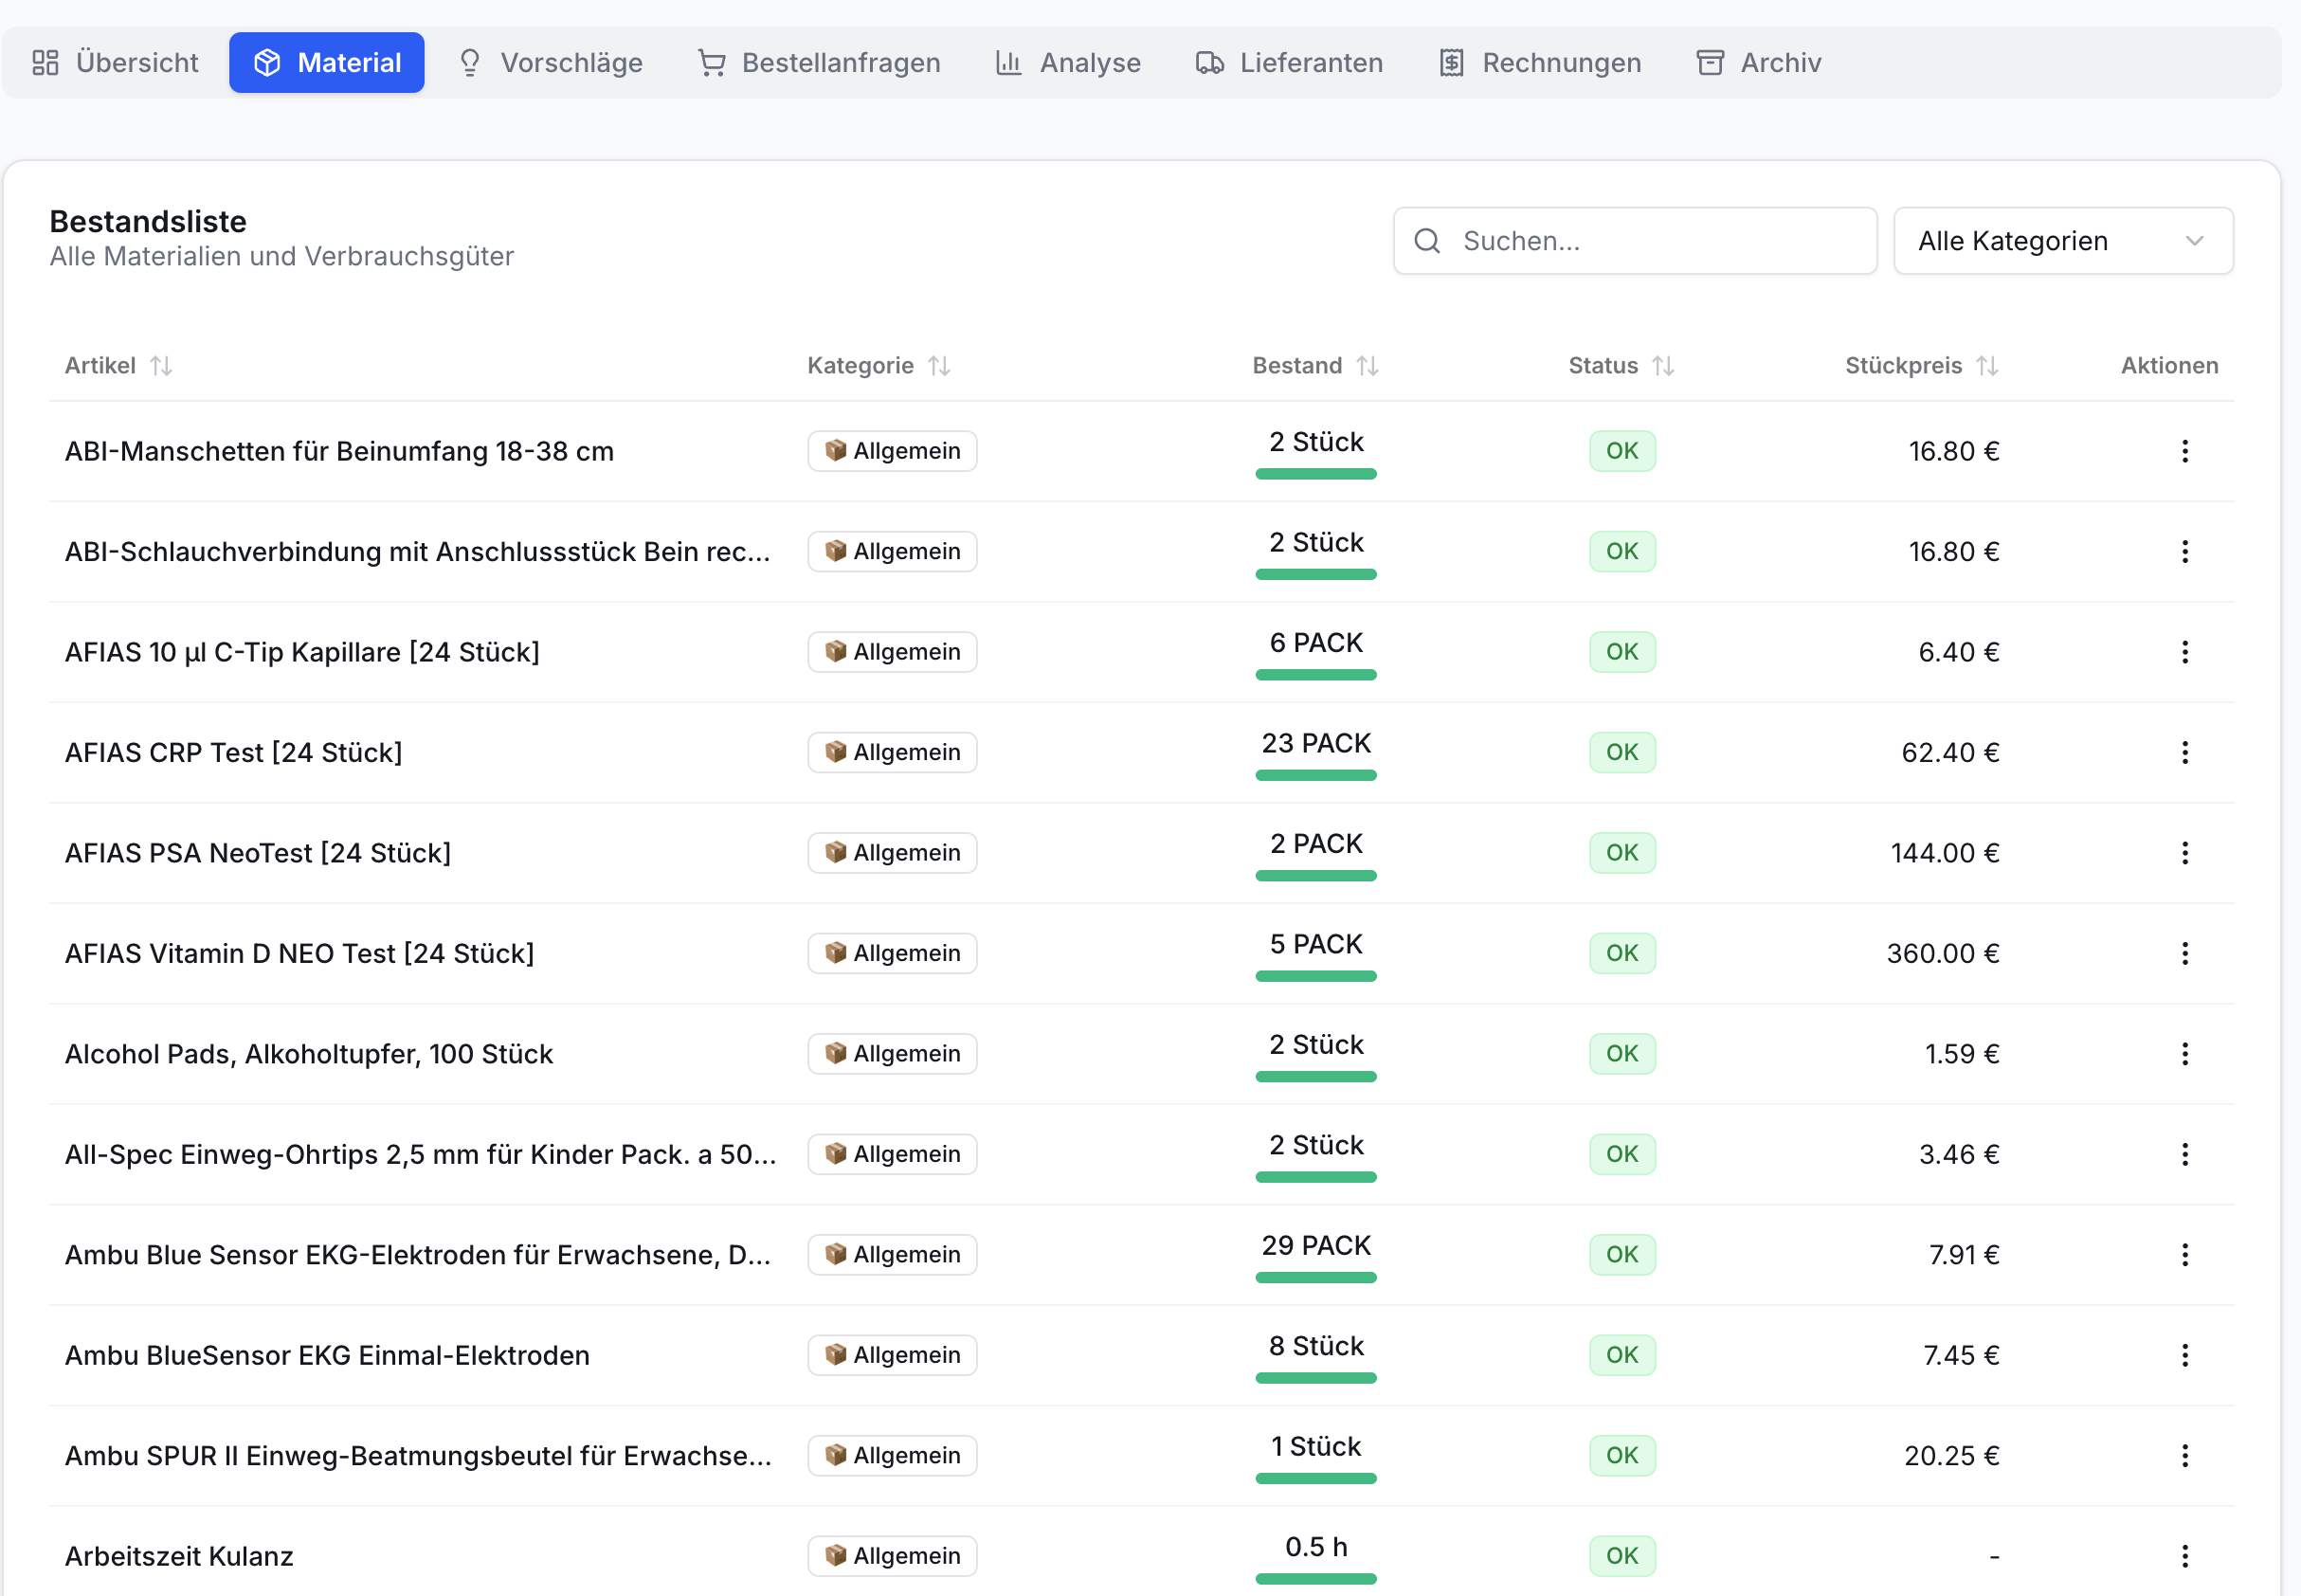Image resolution: width=2301 pixels, height=1596 pixels.
Task: Open the Alle Kategorien dropdown
Action: [x=2062, y=241]
